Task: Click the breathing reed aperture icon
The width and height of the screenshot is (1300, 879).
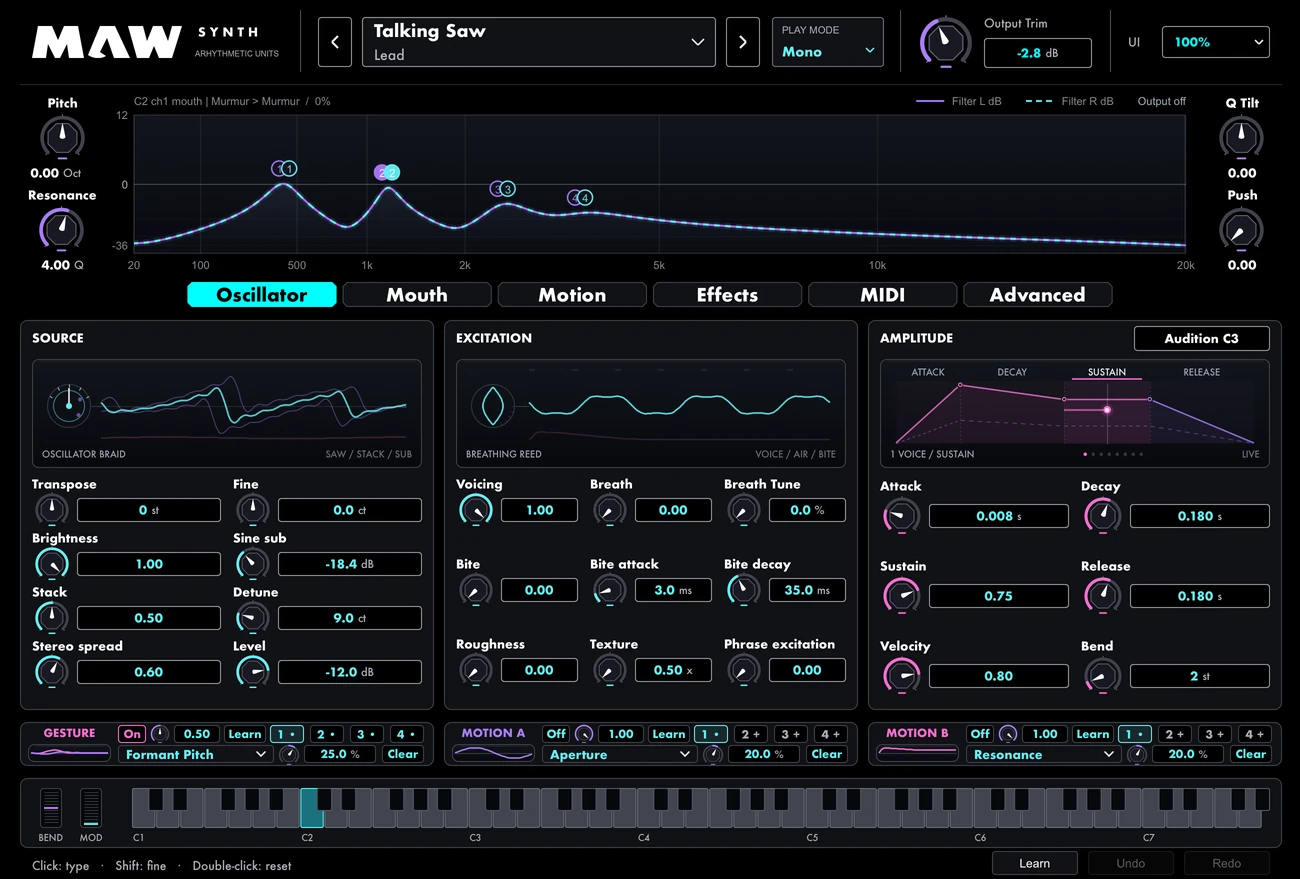Action: pos(492,406)
